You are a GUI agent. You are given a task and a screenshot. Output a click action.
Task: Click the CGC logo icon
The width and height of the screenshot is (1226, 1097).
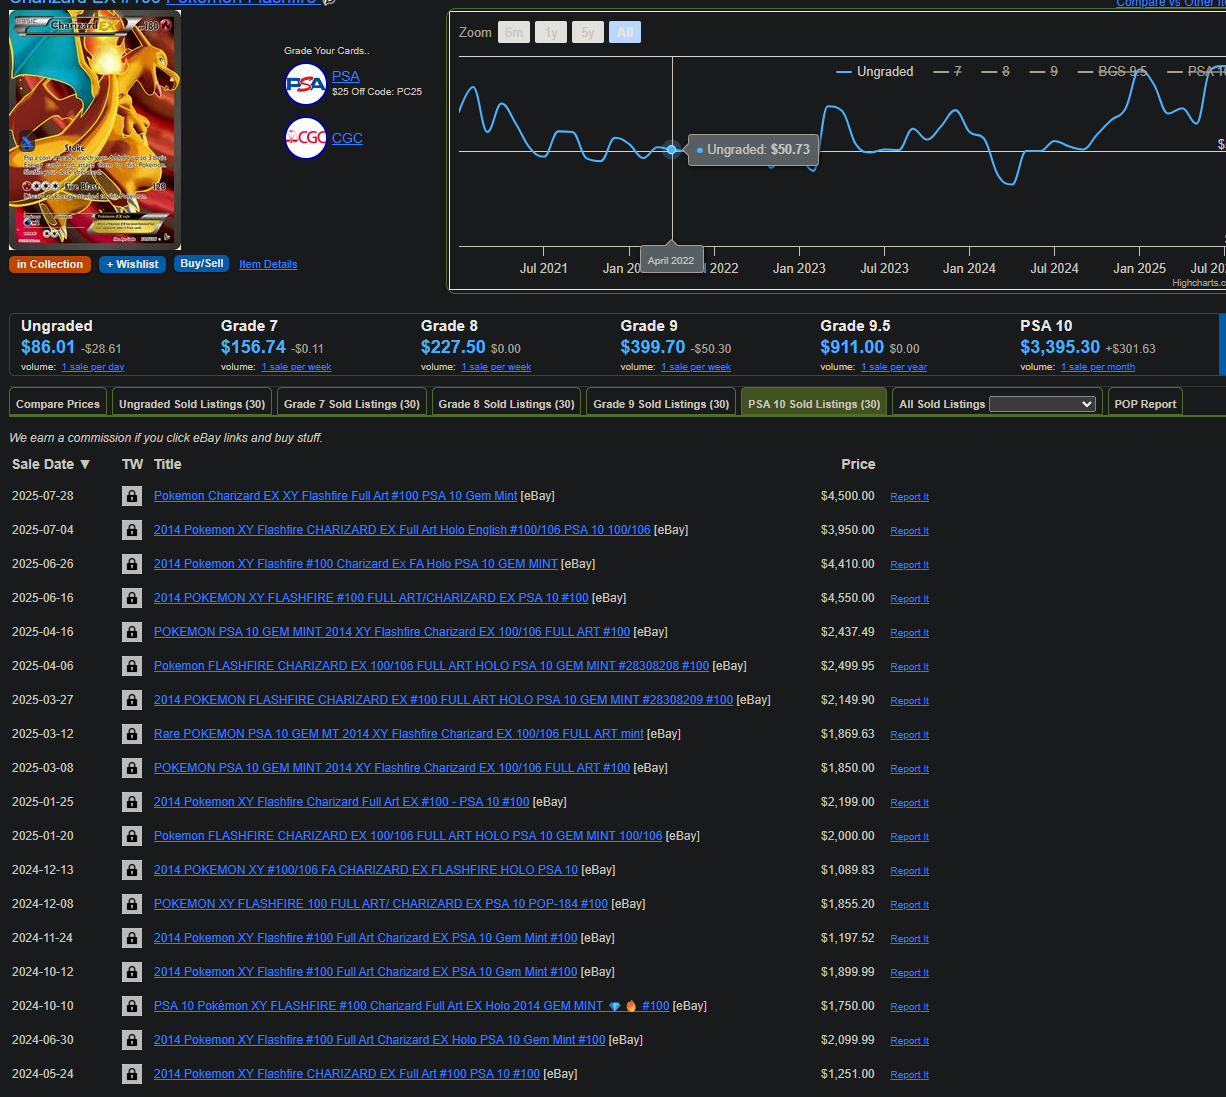click(x=305, y=138)
